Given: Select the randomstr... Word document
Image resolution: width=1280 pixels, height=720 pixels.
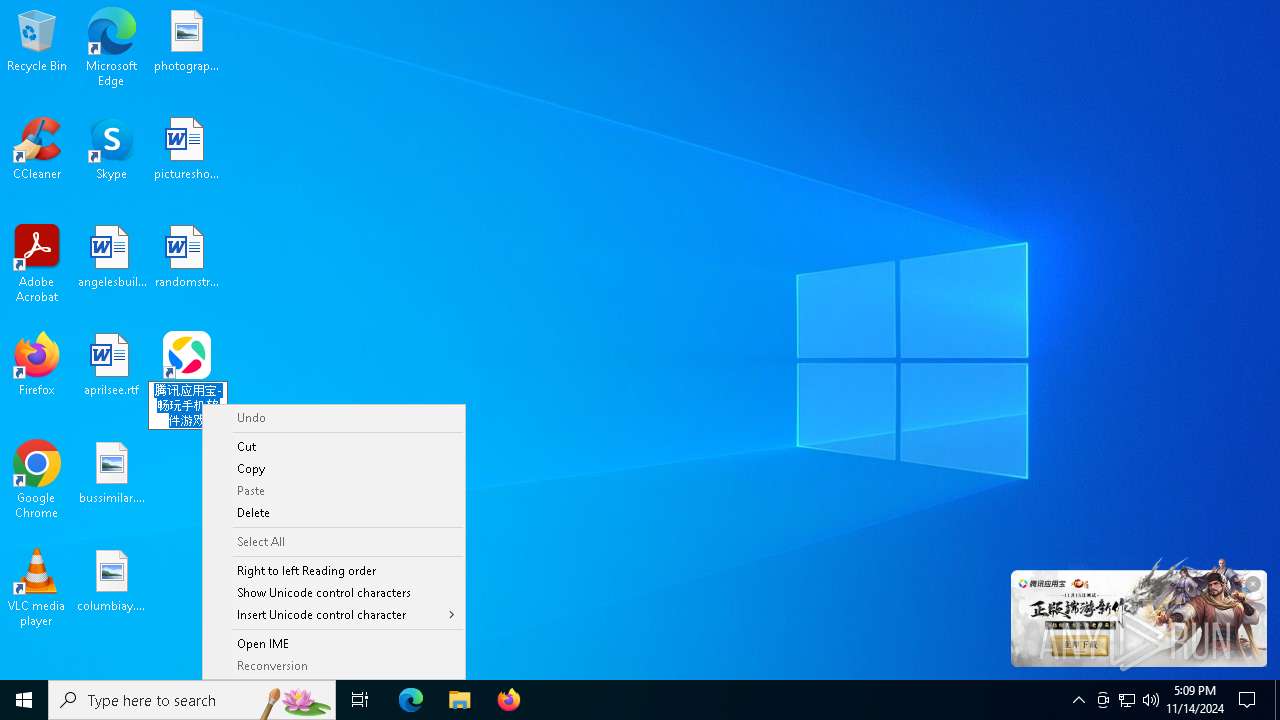Looking at the screenshot, I should pyautogui.click(x=186, y=258).
